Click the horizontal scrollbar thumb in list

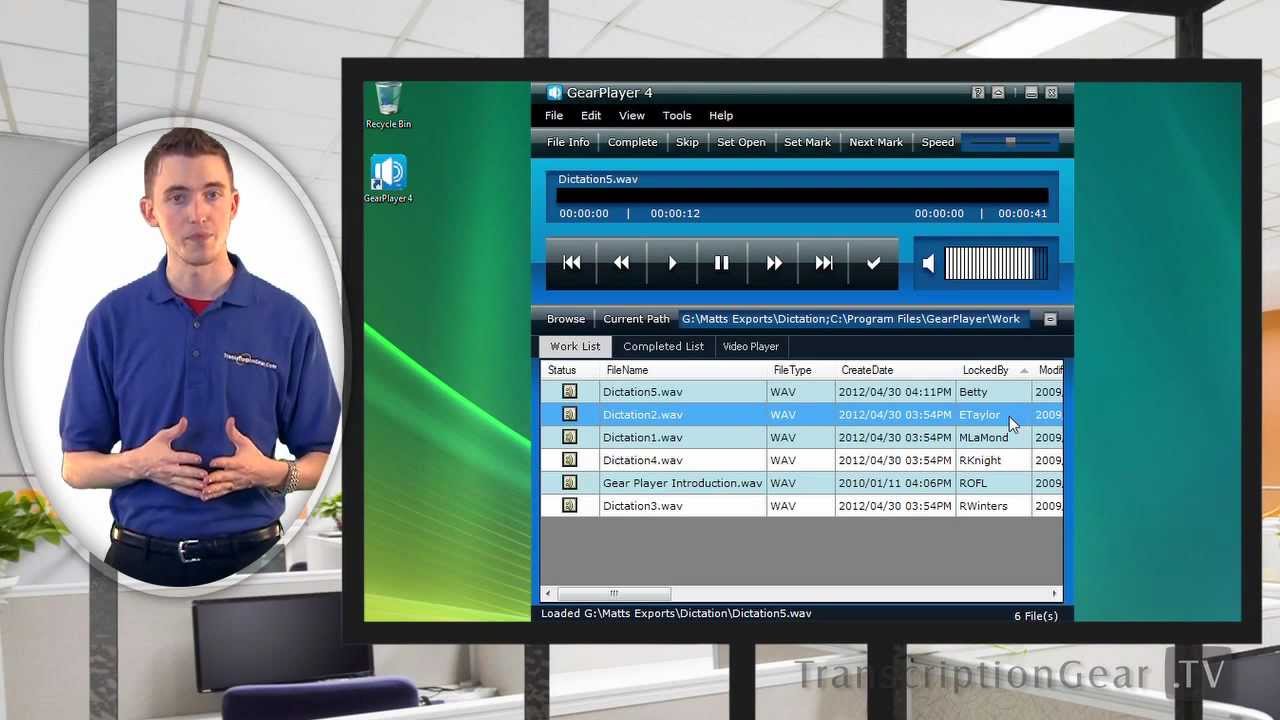click(x=614, y=594)
